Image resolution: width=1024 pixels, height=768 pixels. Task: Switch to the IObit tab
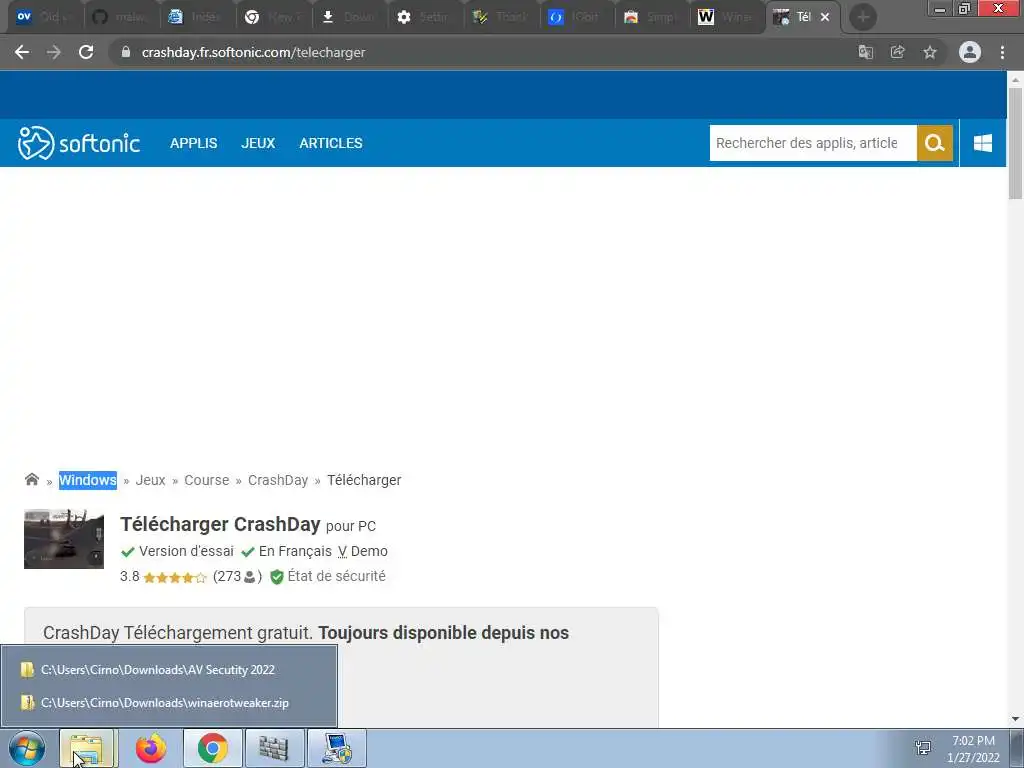coord(578,17)
